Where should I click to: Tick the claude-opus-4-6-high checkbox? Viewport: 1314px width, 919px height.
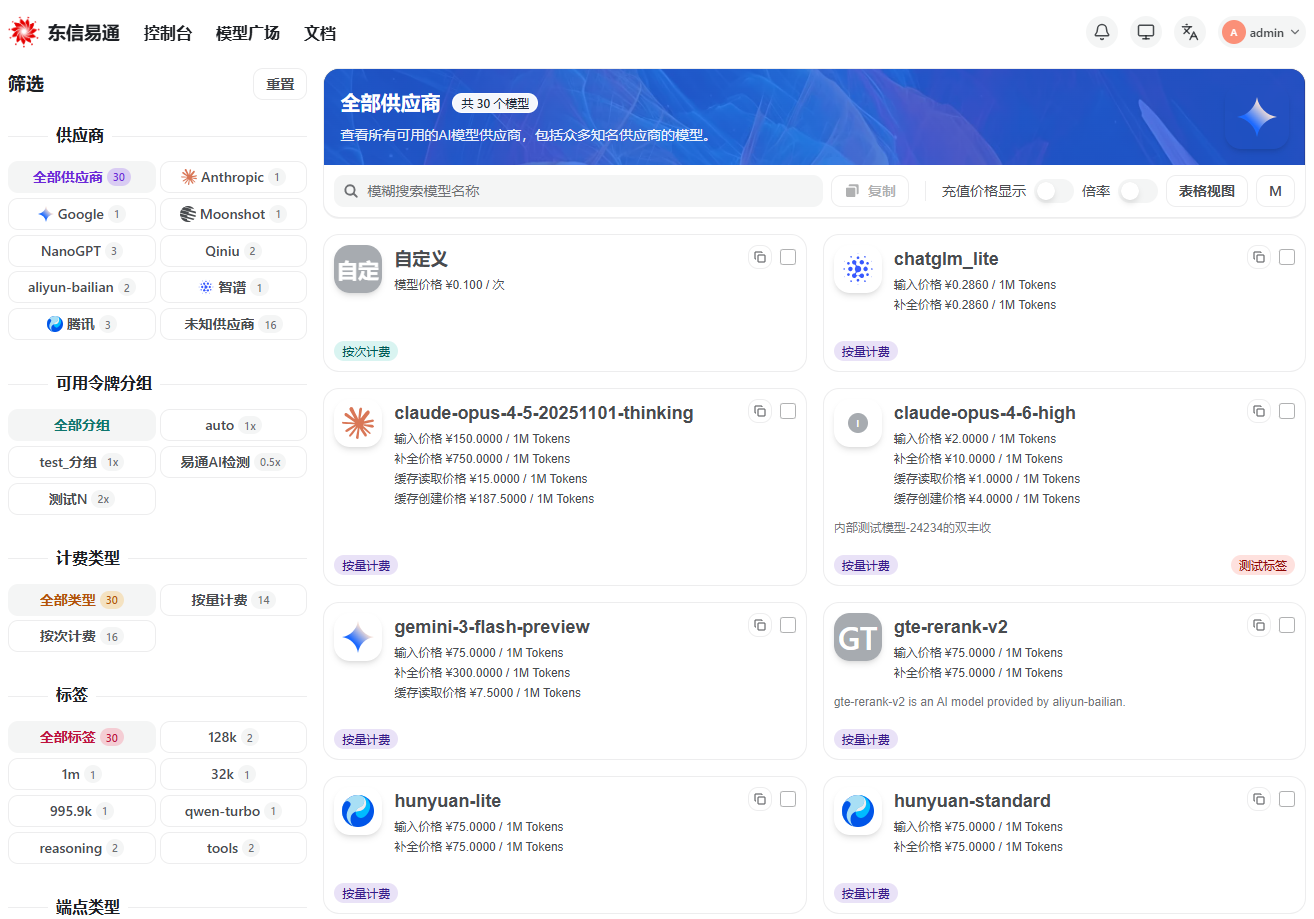click(1287, 411)
